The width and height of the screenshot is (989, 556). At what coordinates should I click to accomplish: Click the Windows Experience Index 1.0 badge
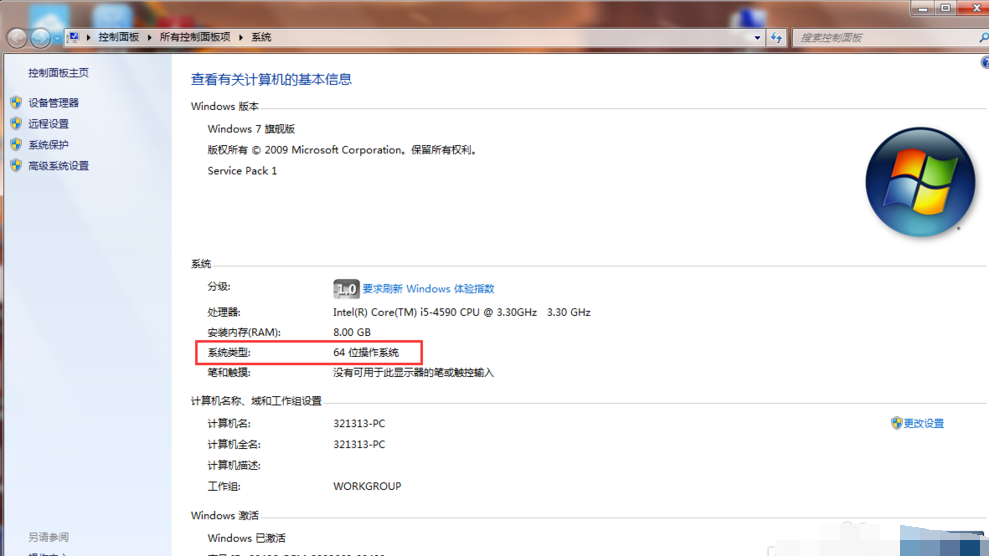tap(345, 289)
